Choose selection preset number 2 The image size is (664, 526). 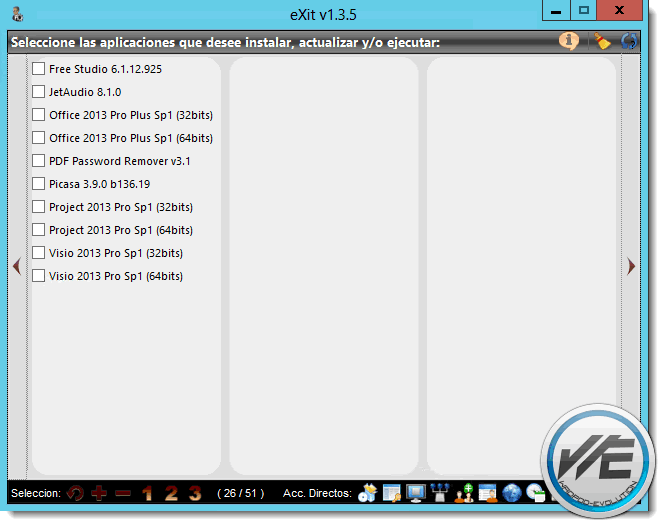pos(171,493)
